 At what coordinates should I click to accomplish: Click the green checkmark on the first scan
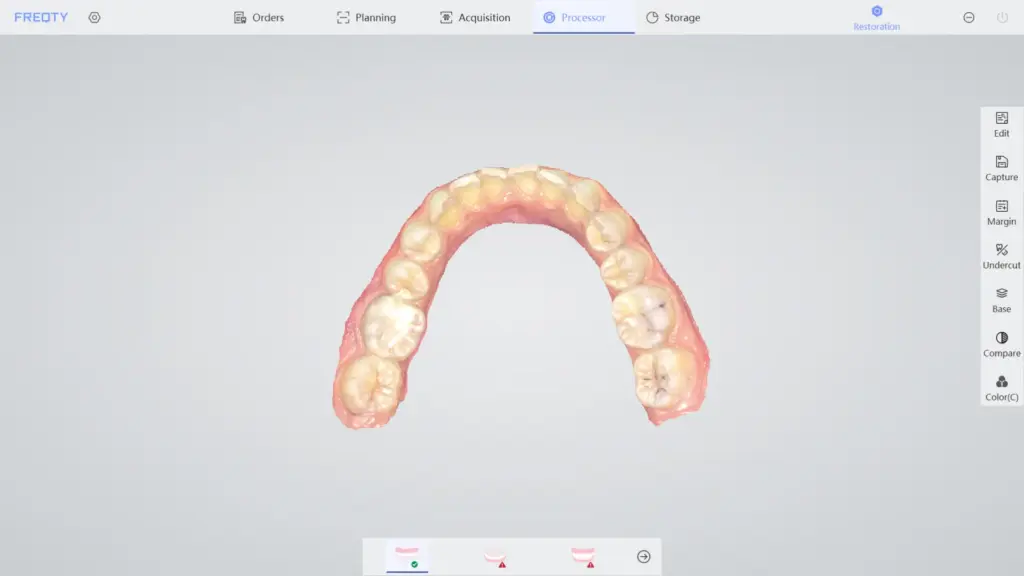tap(415, 564)
